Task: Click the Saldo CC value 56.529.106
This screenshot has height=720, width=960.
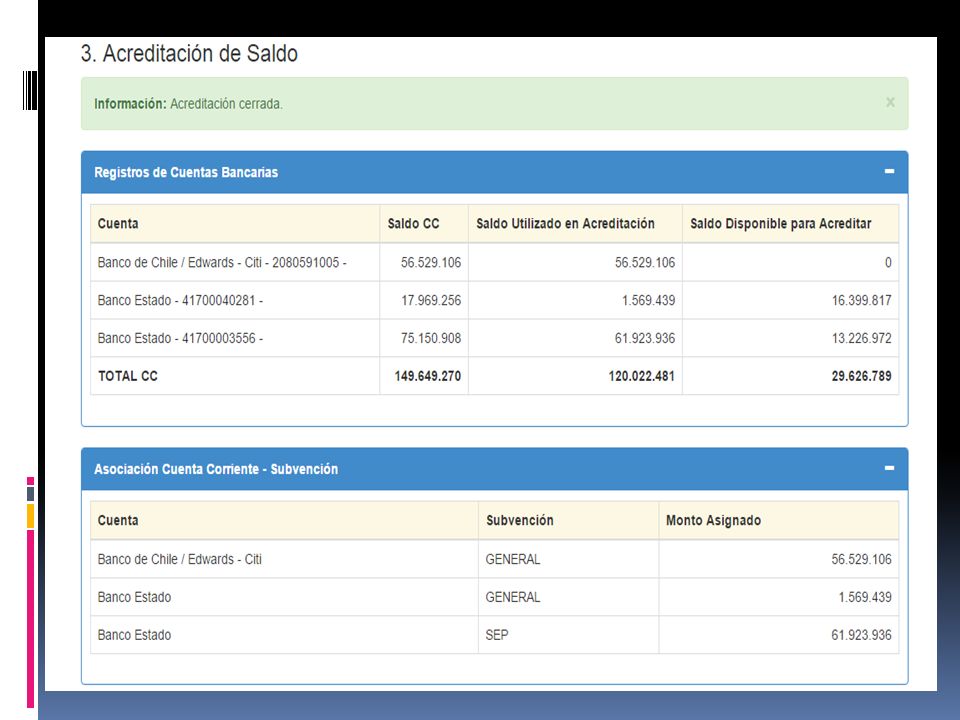Action: click(x=431, y=263)
